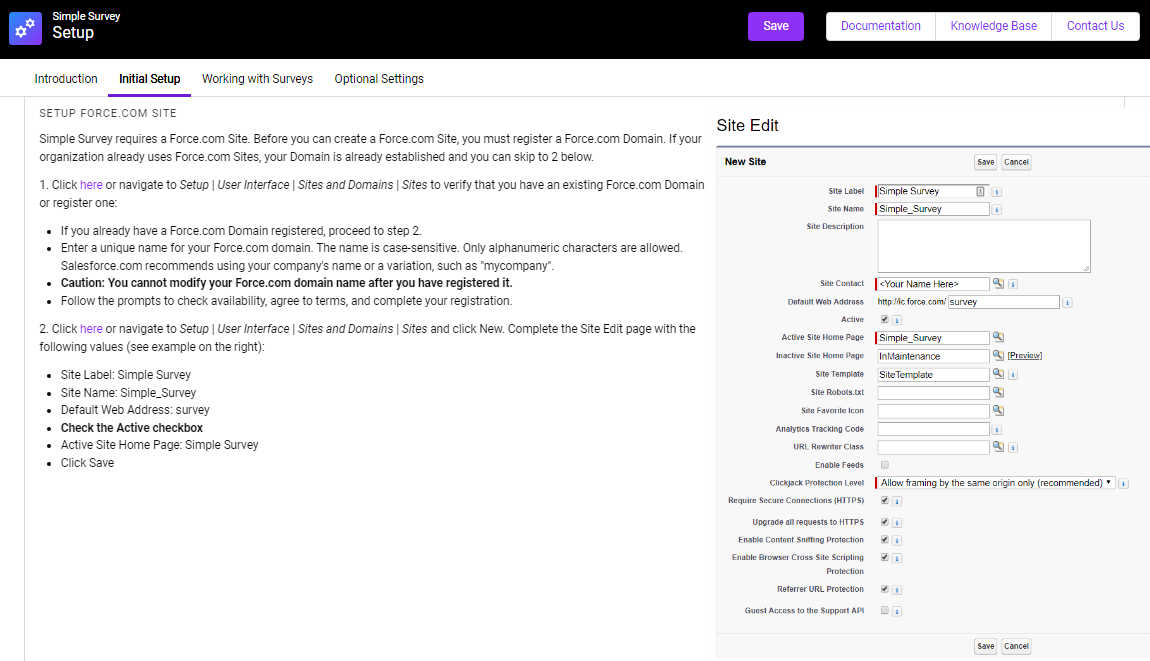The image size is (1150, 661).
Task: Click the Inactive Site Home Page field
Action: pos(933,356)
